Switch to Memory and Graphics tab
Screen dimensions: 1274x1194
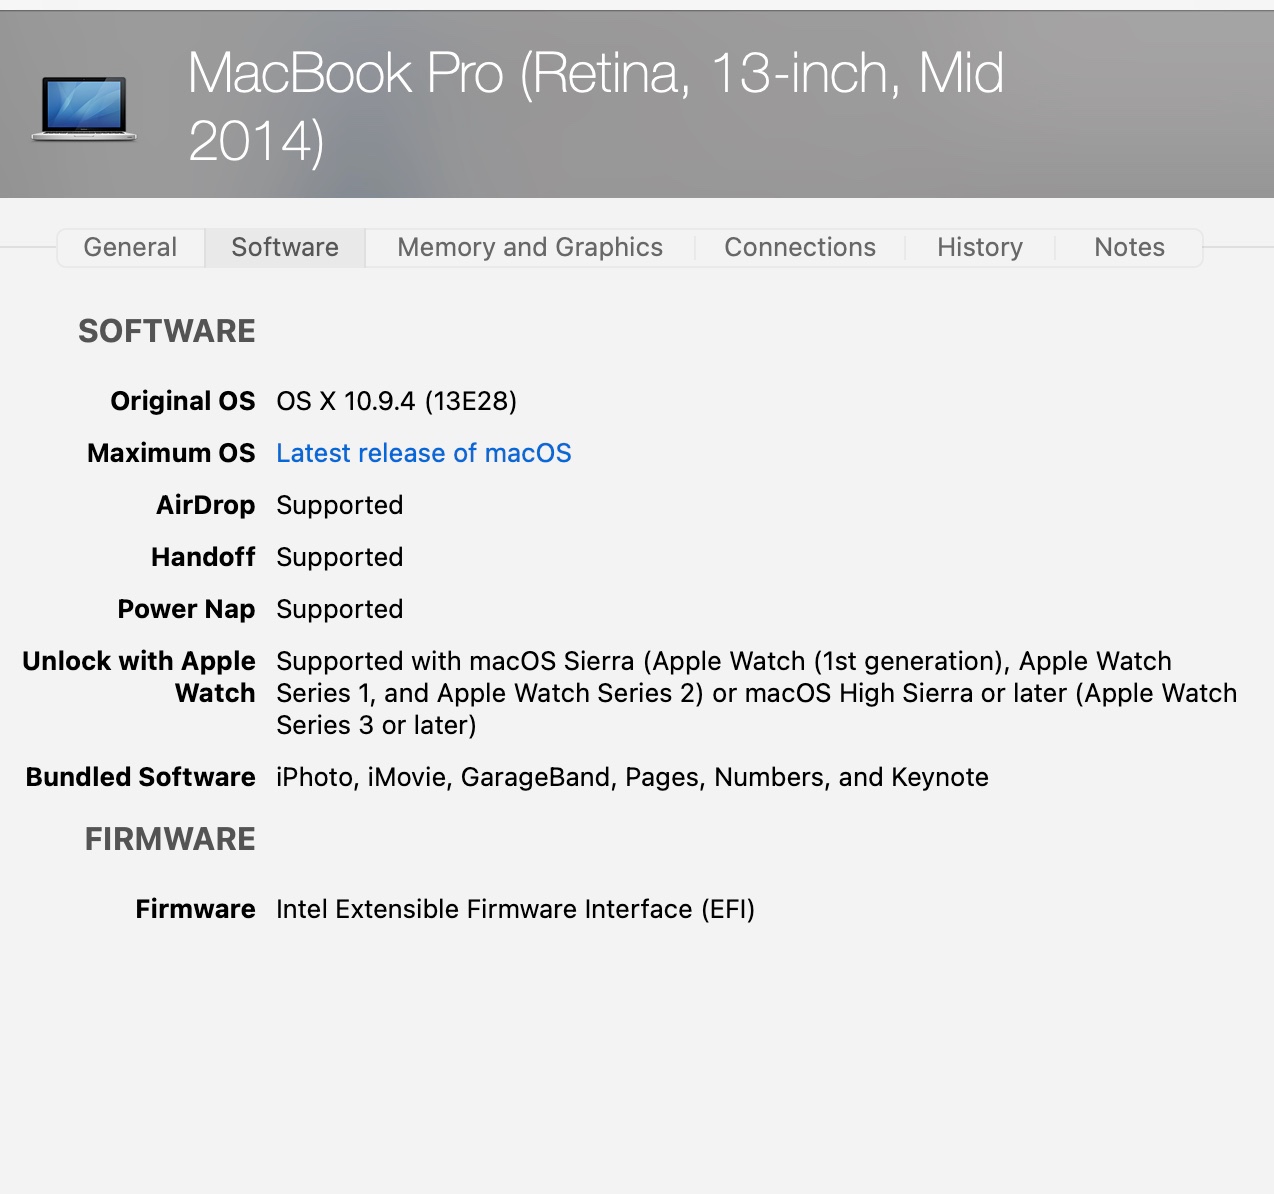pyautogui.click(x=530, y=247)
